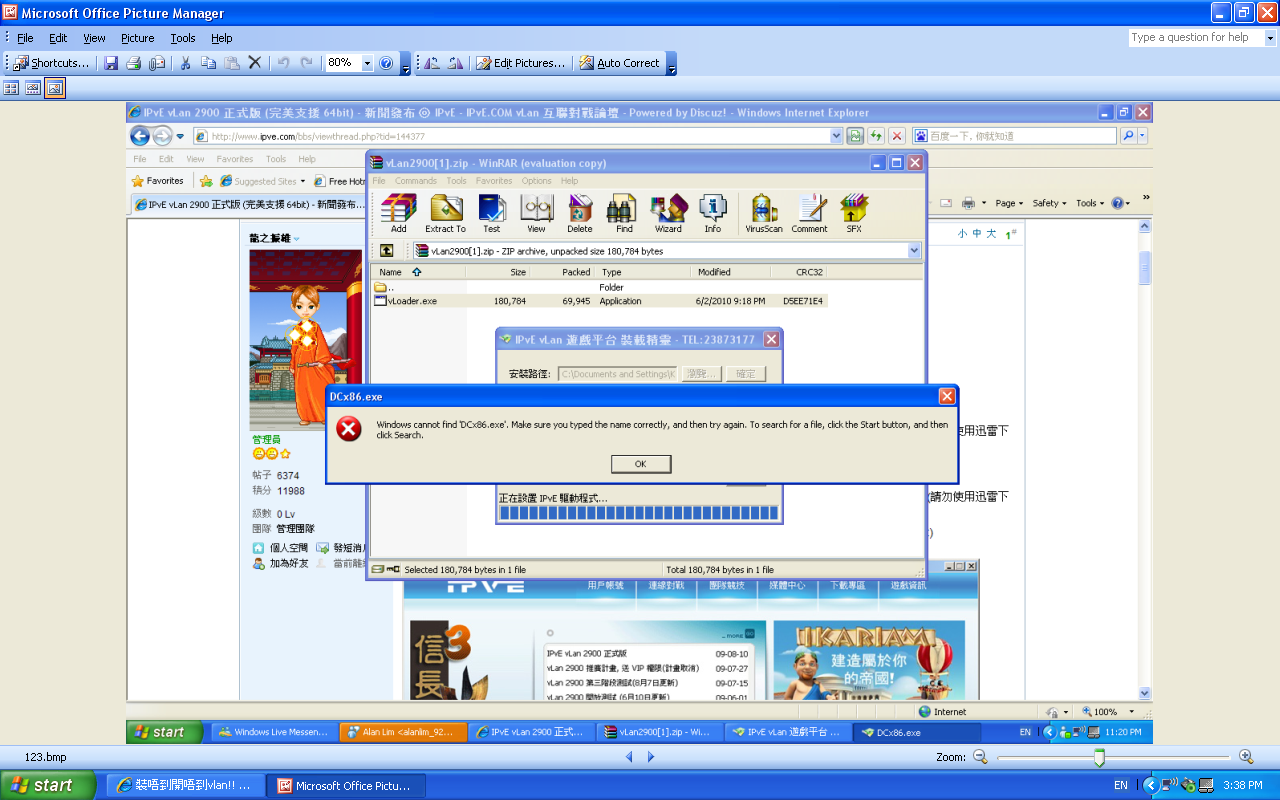Screen dimensions: 1280x800
Task: Click the SFX icon in pictured WinRAR toolbar
Action: pyautogui.click(x=854, y=213)
